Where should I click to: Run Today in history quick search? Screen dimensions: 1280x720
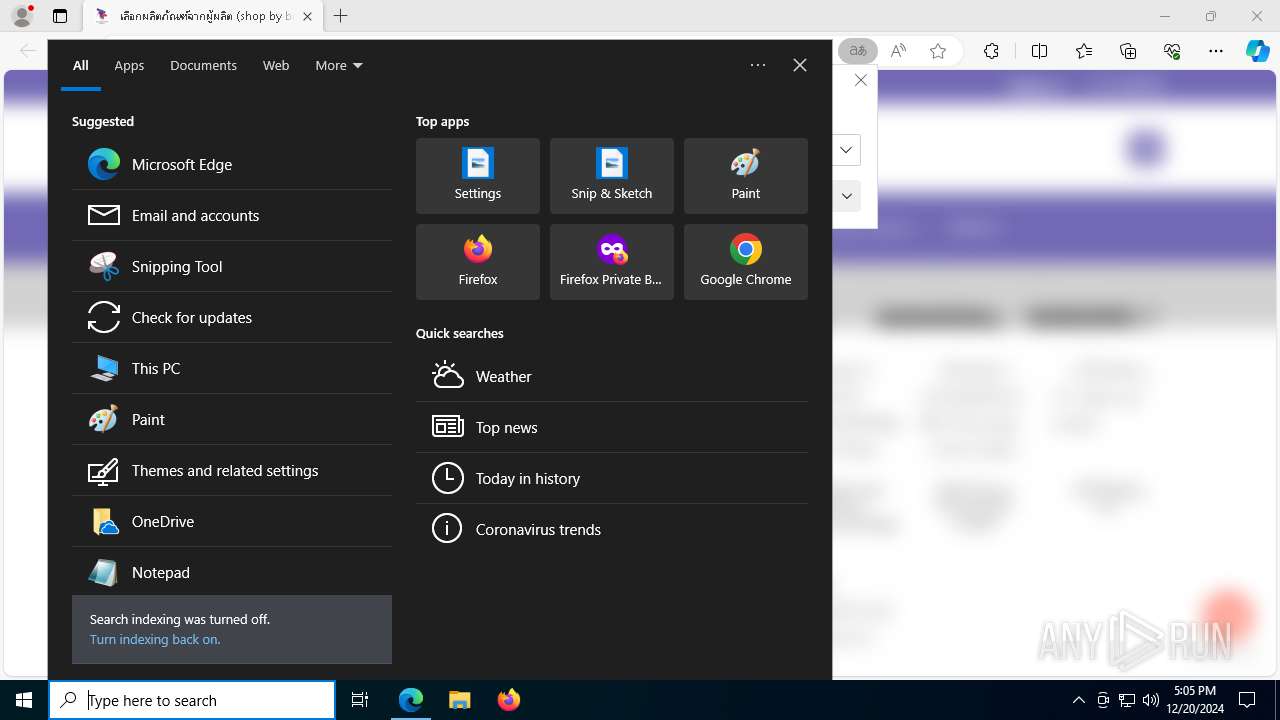612,478
